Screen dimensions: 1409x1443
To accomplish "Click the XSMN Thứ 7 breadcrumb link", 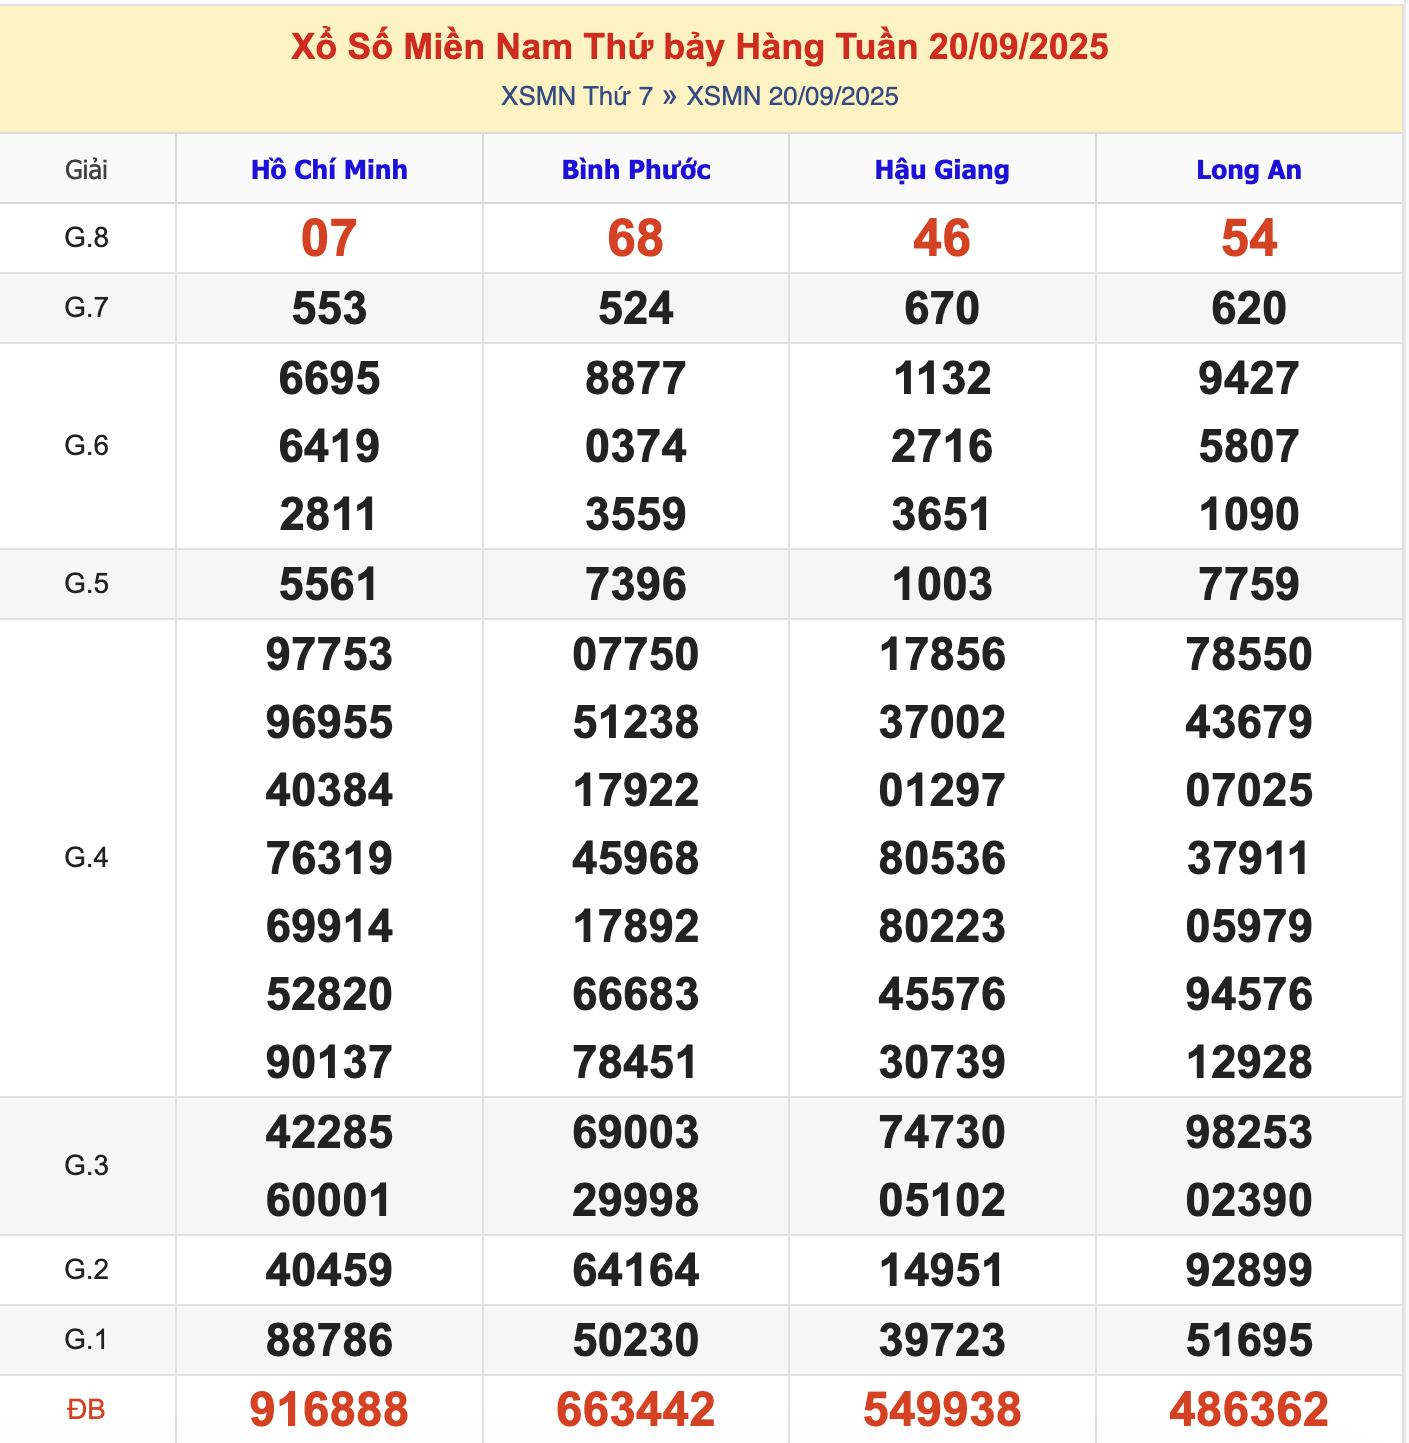I will click(577, 96).
